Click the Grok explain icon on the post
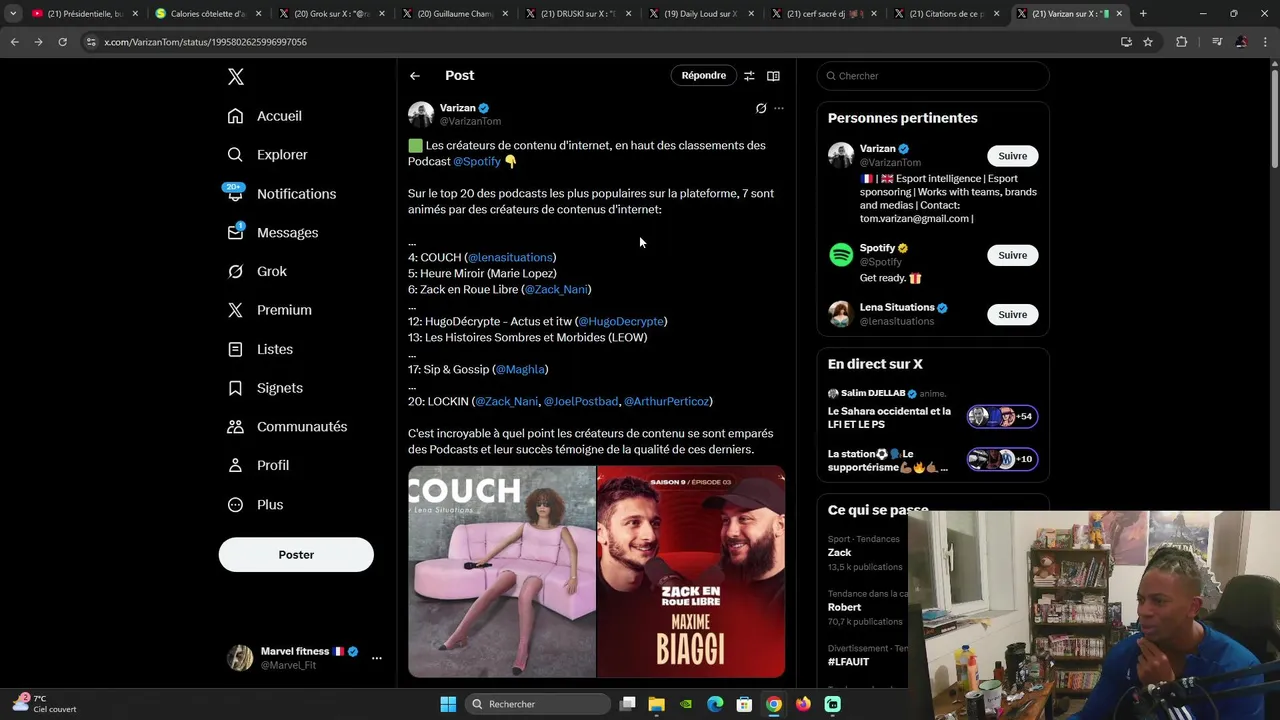This screenshot has height=720, width=1280. coord(761,108)
